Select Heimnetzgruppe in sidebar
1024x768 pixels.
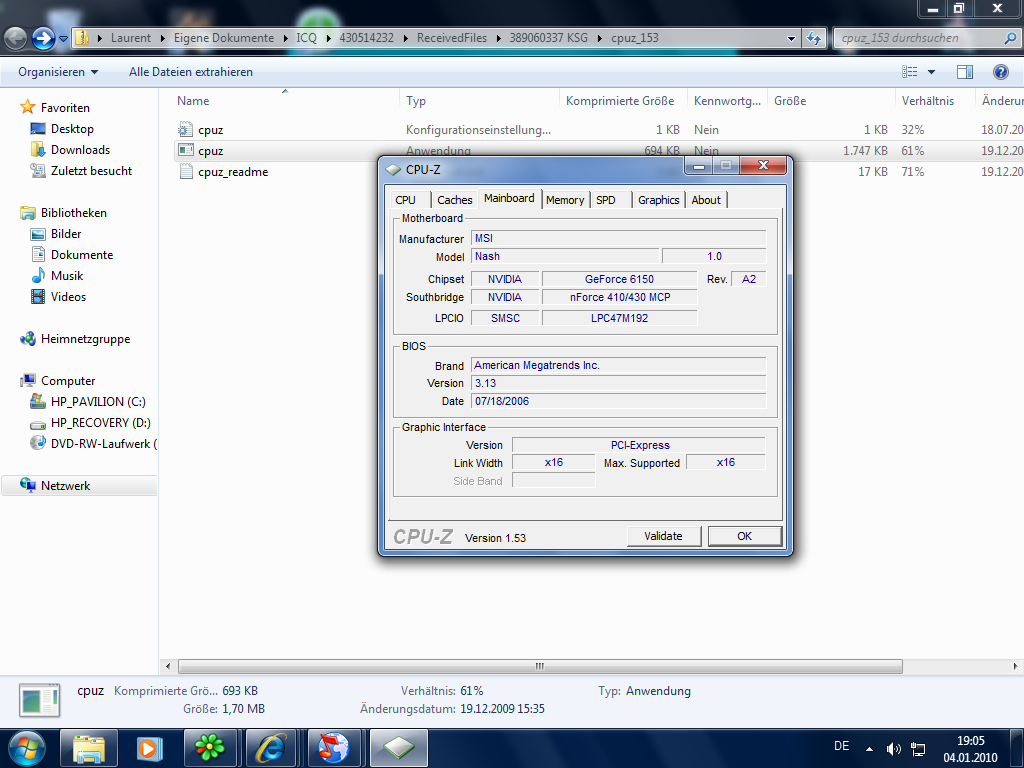click(x=85, y=339)
